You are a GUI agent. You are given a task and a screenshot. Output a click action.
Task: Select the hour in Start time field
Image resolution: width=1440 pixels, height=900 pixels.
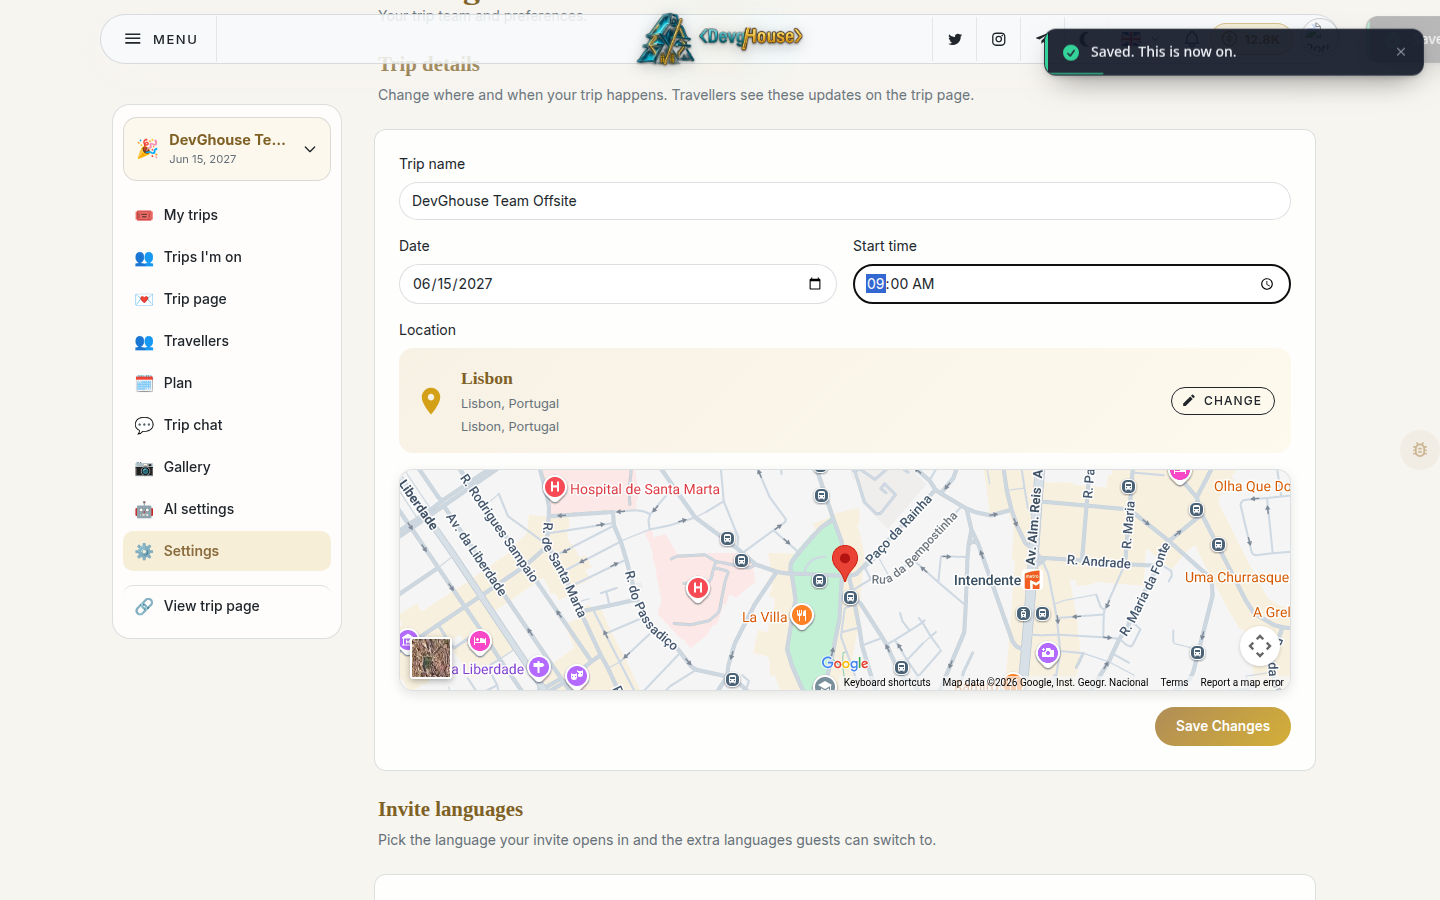pos(876,284)
